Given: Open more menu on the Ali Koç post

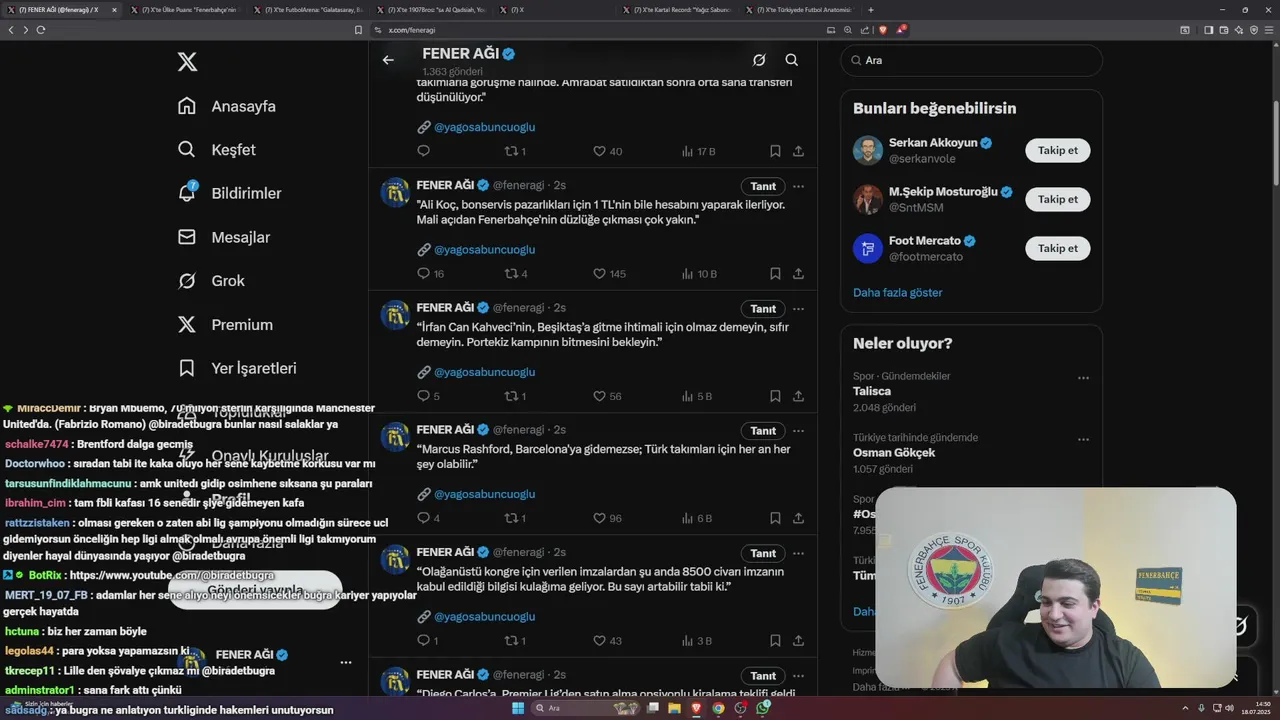Looking at the screenshot, I should [798, 186].
